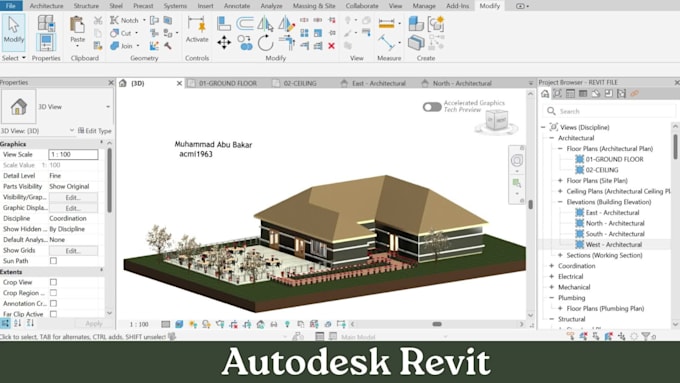Viewport: 680px width, 383px height.
Task: Enable the Crop View checkbox
Action: coord(53,282)
